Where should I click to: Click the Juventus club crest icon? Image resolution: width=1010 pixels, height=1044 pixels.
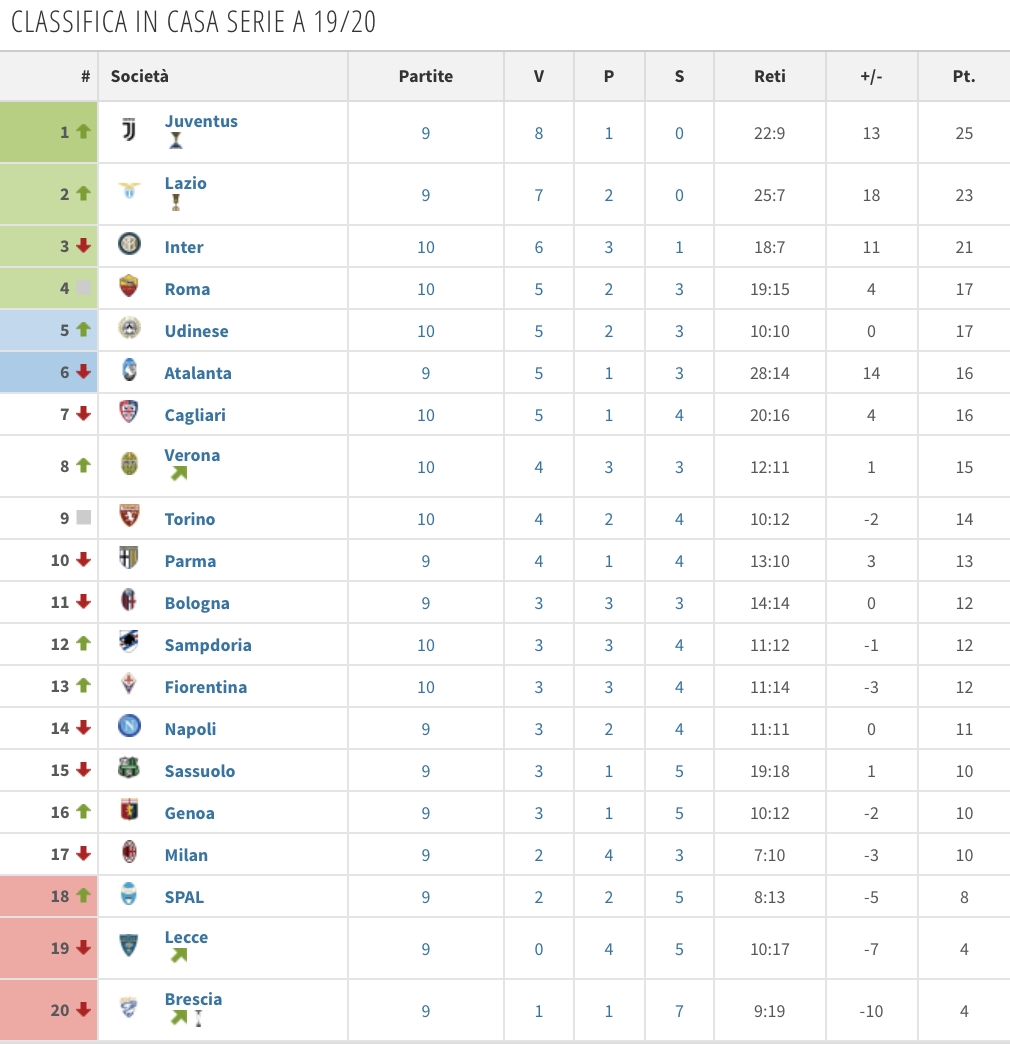tap(129, 131)
